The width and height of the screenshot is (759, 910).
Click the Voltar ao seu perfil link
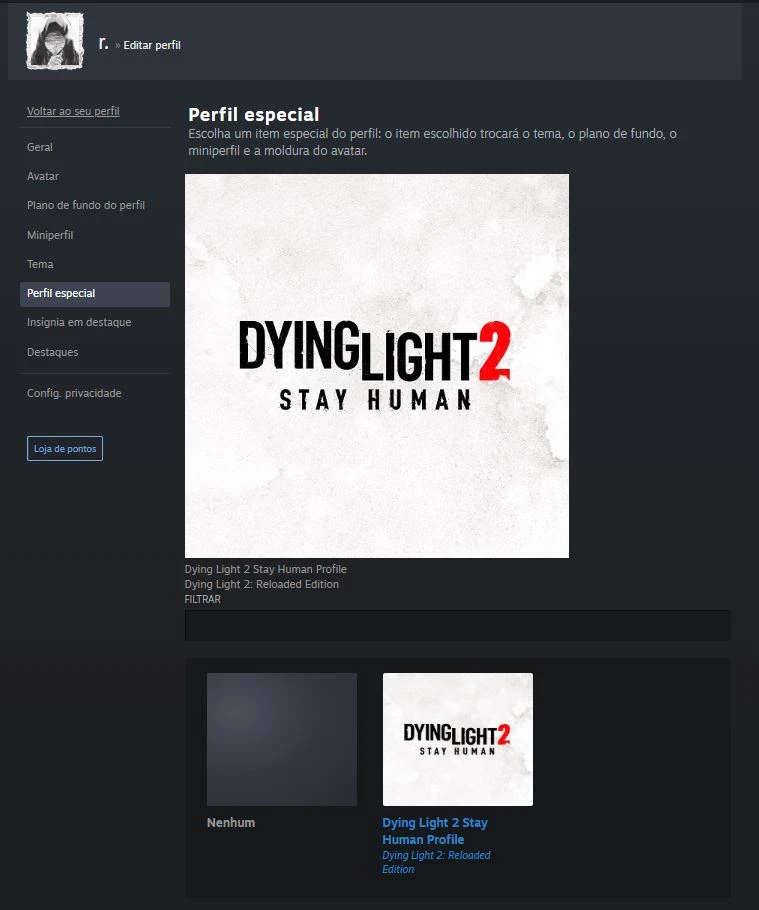[73, 111]
